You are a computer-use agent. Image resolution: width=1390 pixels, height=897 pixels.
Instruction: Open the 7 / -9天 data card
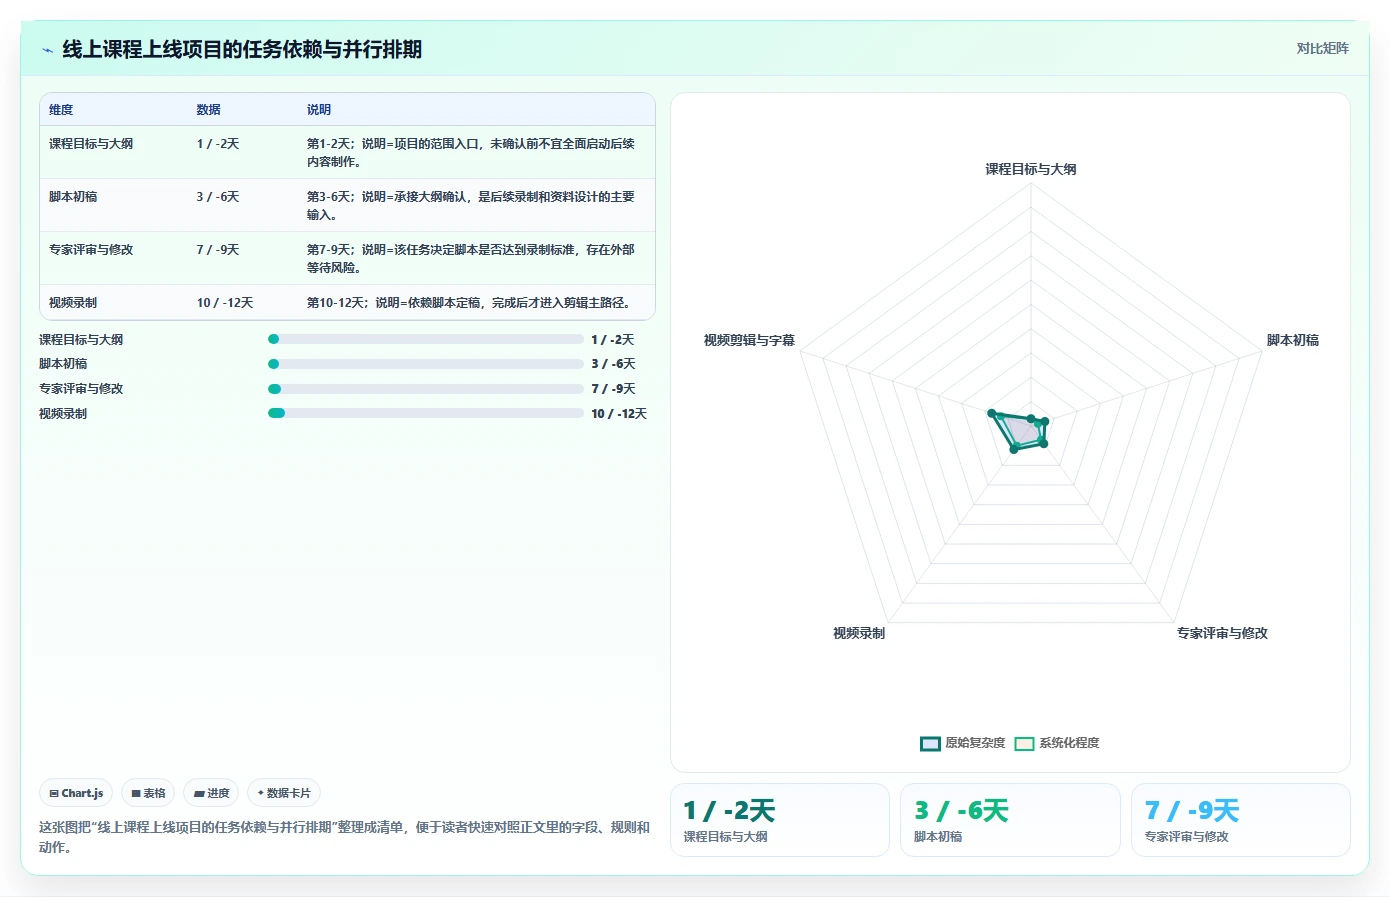[x=1241, y=820]
